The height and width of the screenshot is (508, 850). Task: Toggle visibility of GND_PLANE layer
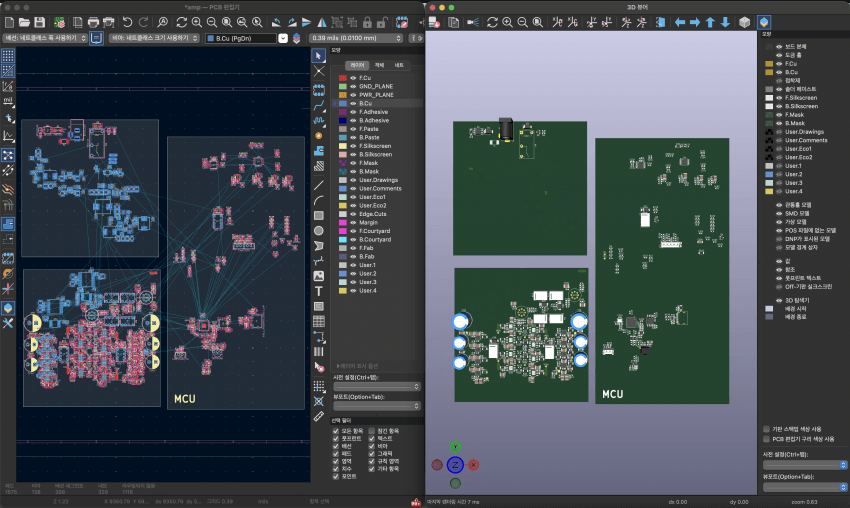[353, 86]
